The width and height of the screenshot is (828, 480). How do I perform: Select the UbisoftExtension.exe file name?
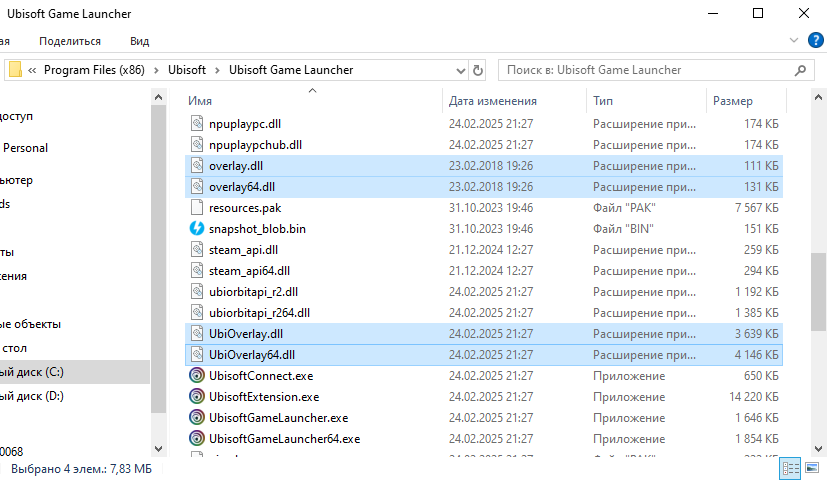pyautogui.click(x=264, y=397)
